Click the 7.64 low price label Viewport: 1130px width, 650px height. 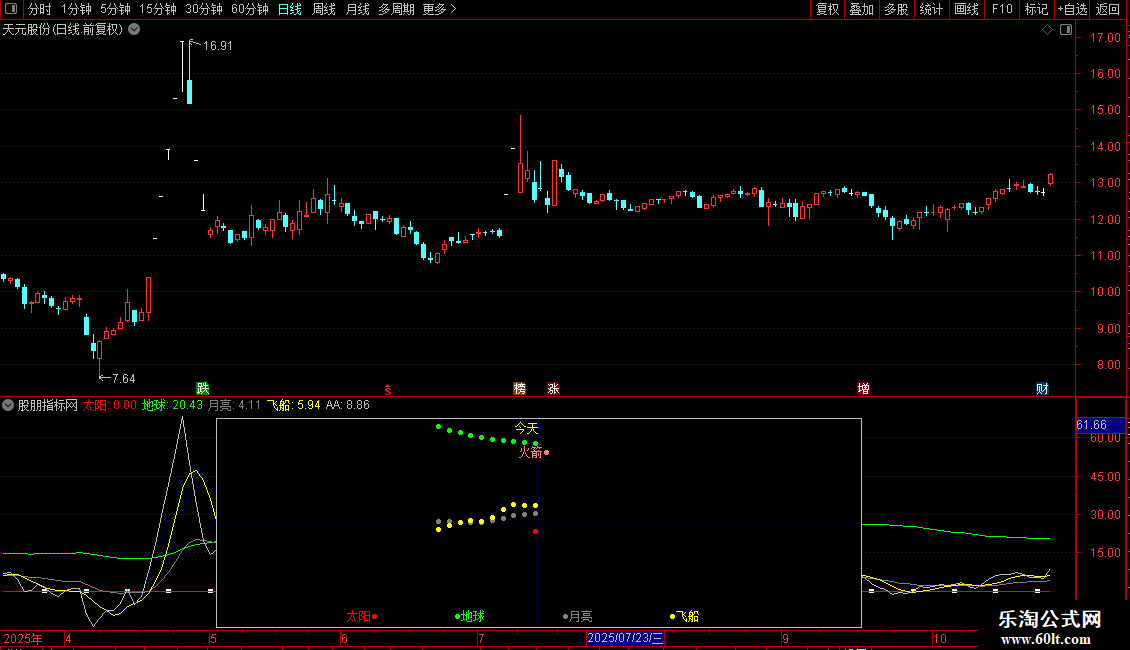point(123,378)
